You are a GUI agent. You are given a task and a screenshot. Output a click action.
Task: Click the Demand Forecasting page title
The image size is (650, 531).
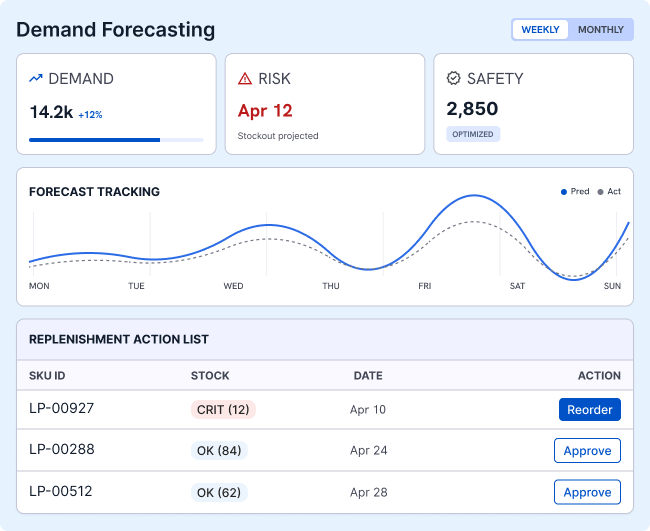116,30
